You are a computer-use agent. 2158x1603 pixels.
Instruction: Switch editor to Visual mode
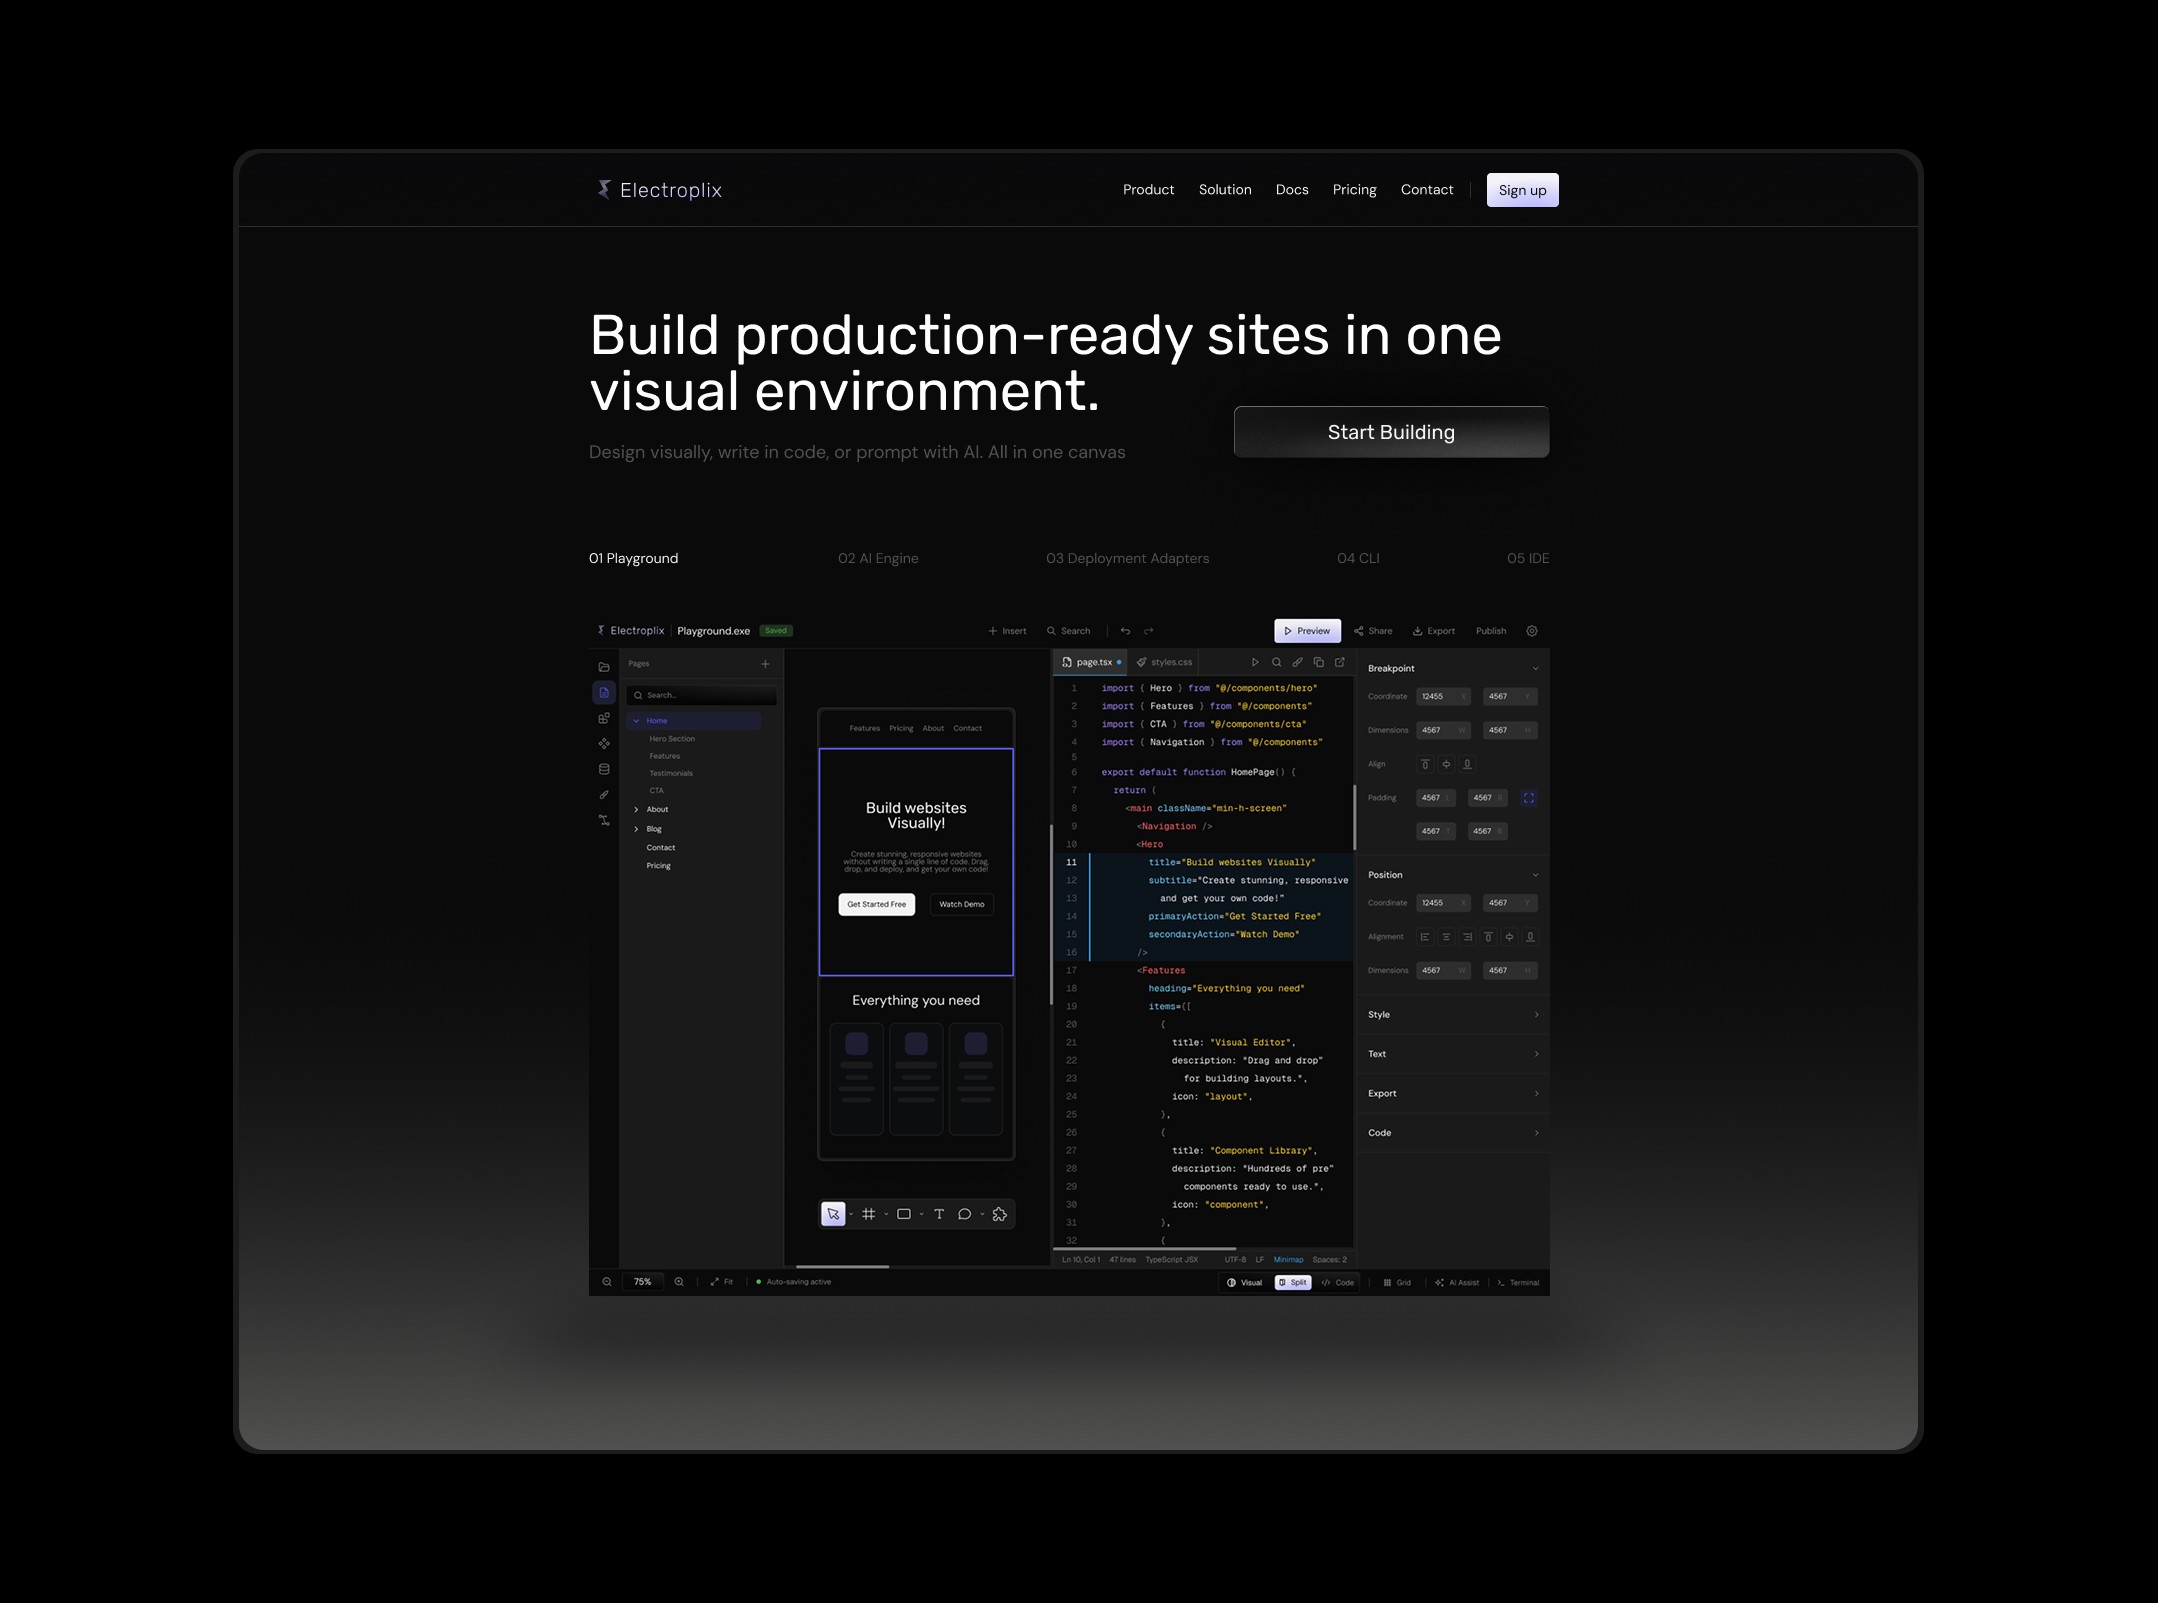pos(1245,1282)
